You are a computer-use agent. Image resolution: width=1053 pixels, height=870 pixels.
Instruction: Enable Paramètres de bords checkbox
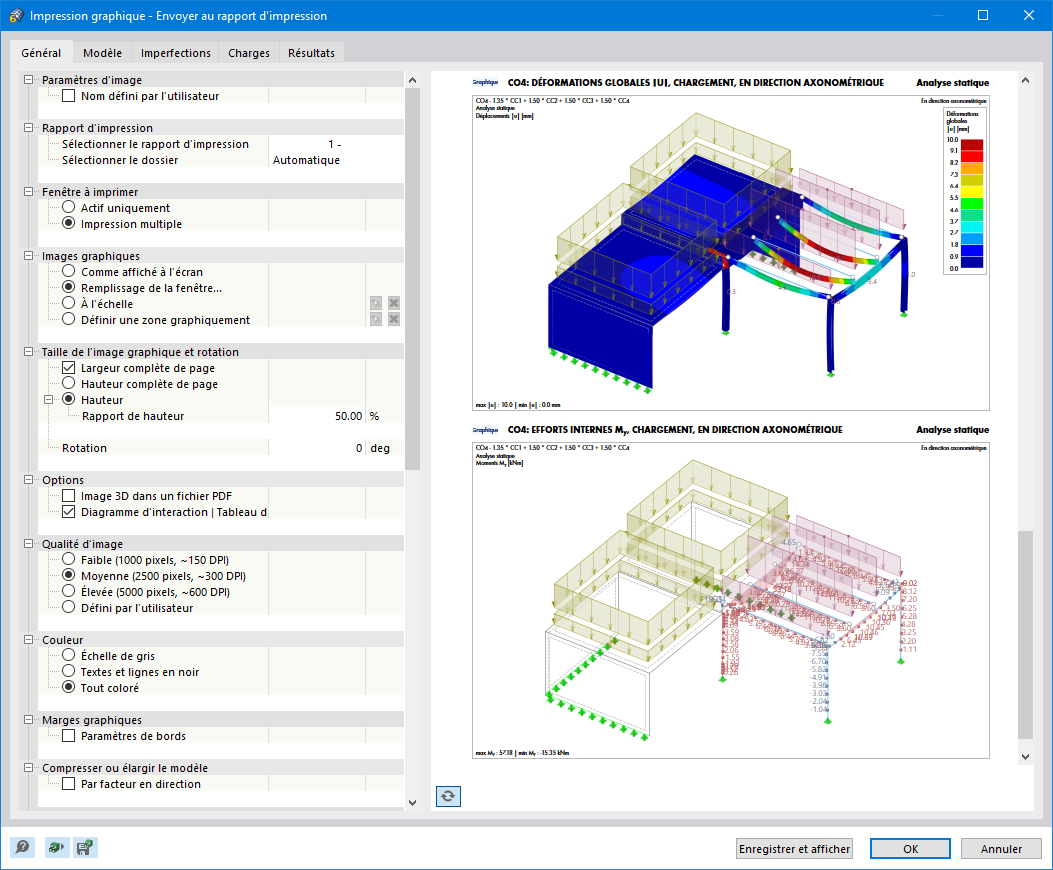[68, 736]
